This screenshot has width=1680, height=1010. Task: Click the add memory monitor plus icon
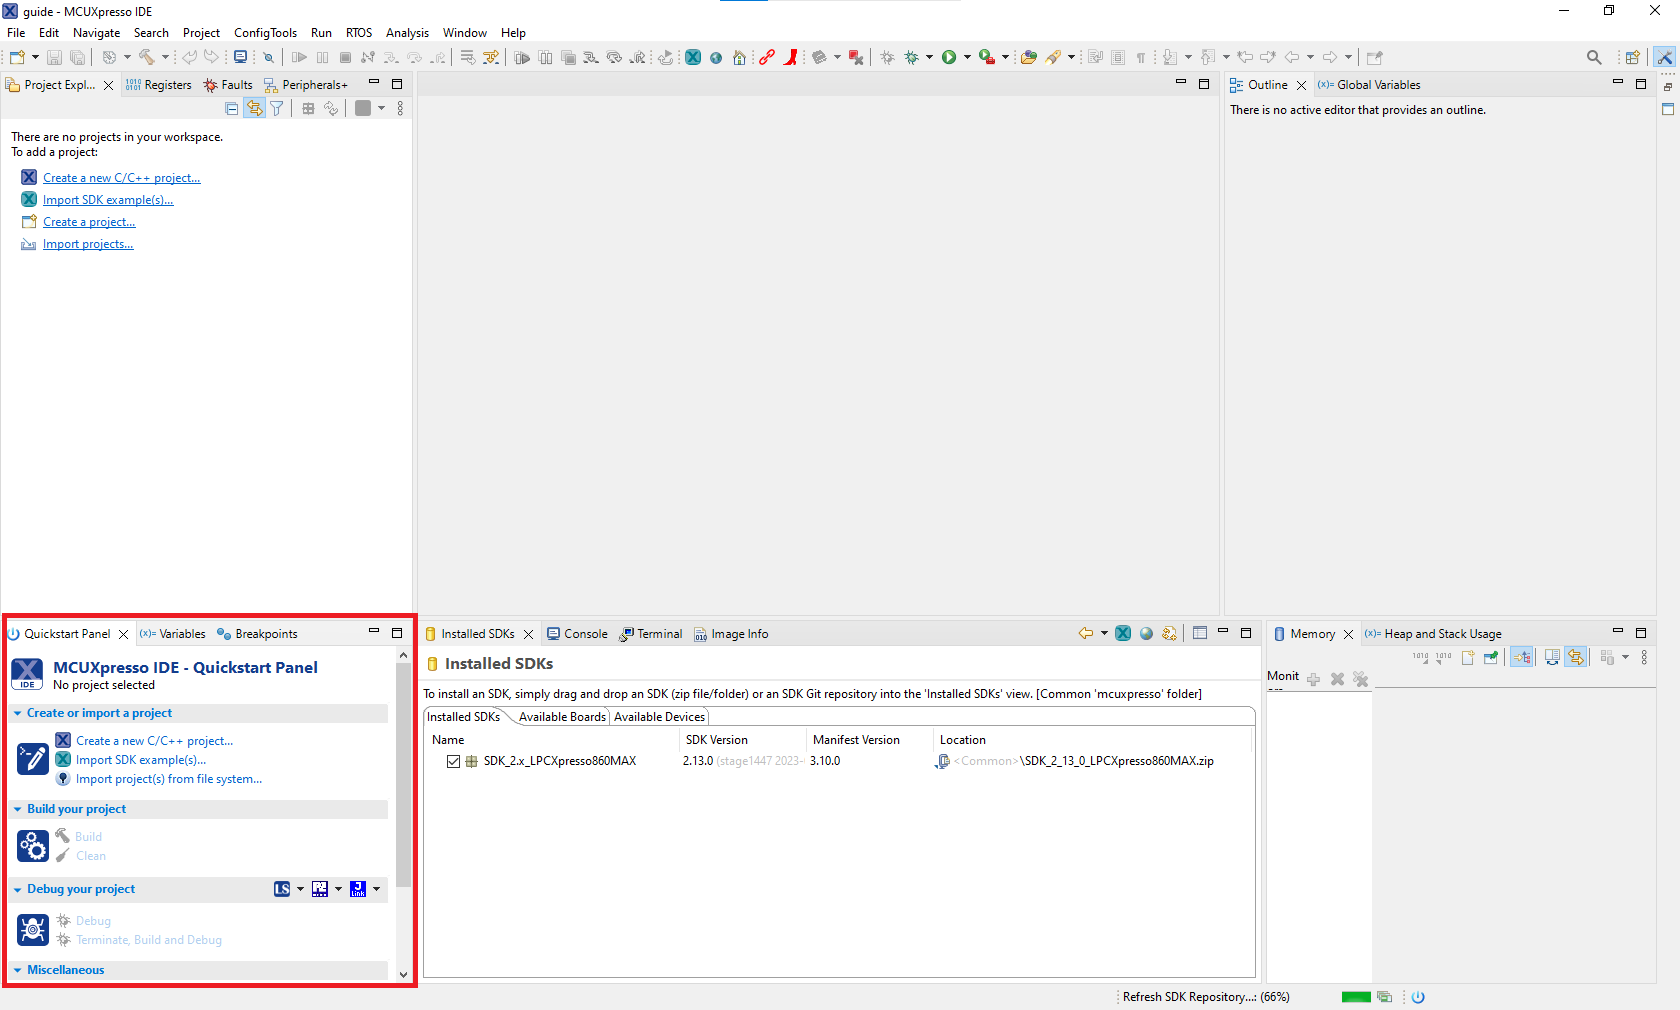[1313, 679]
